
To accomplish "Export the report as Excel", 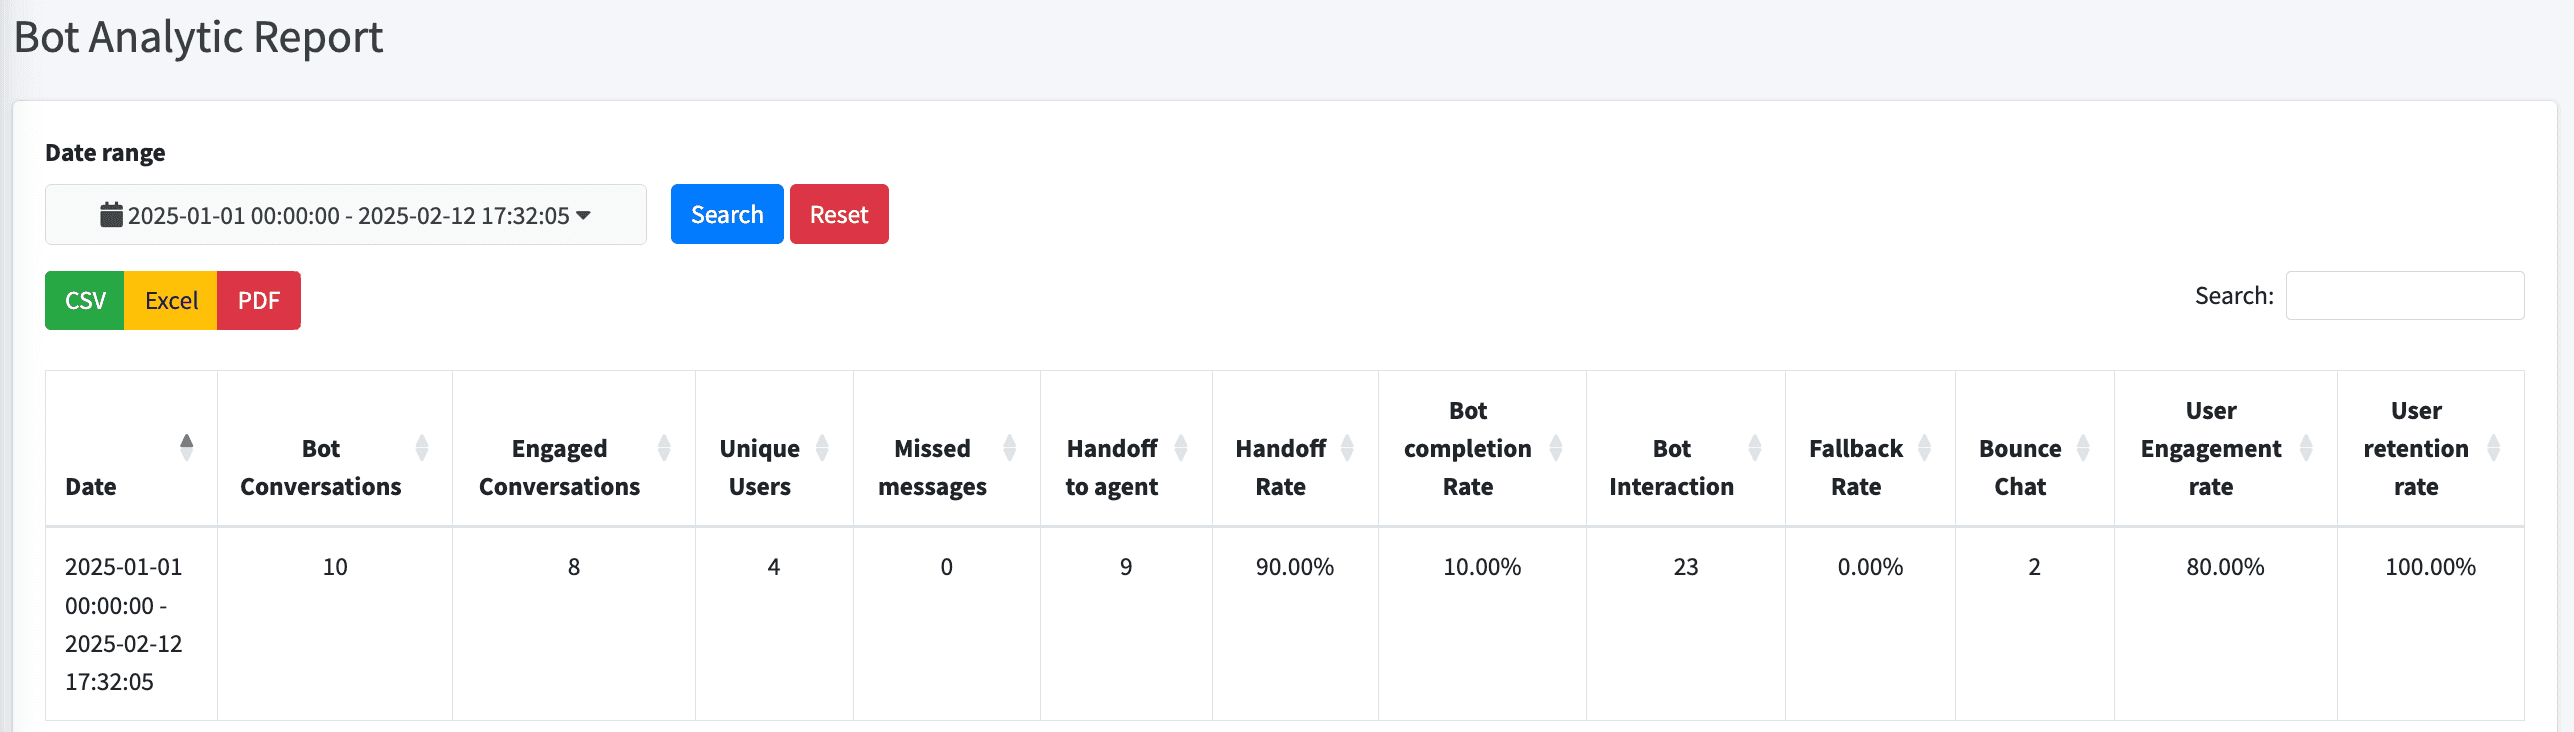I will pyautogui.click(x=171, y=300).
